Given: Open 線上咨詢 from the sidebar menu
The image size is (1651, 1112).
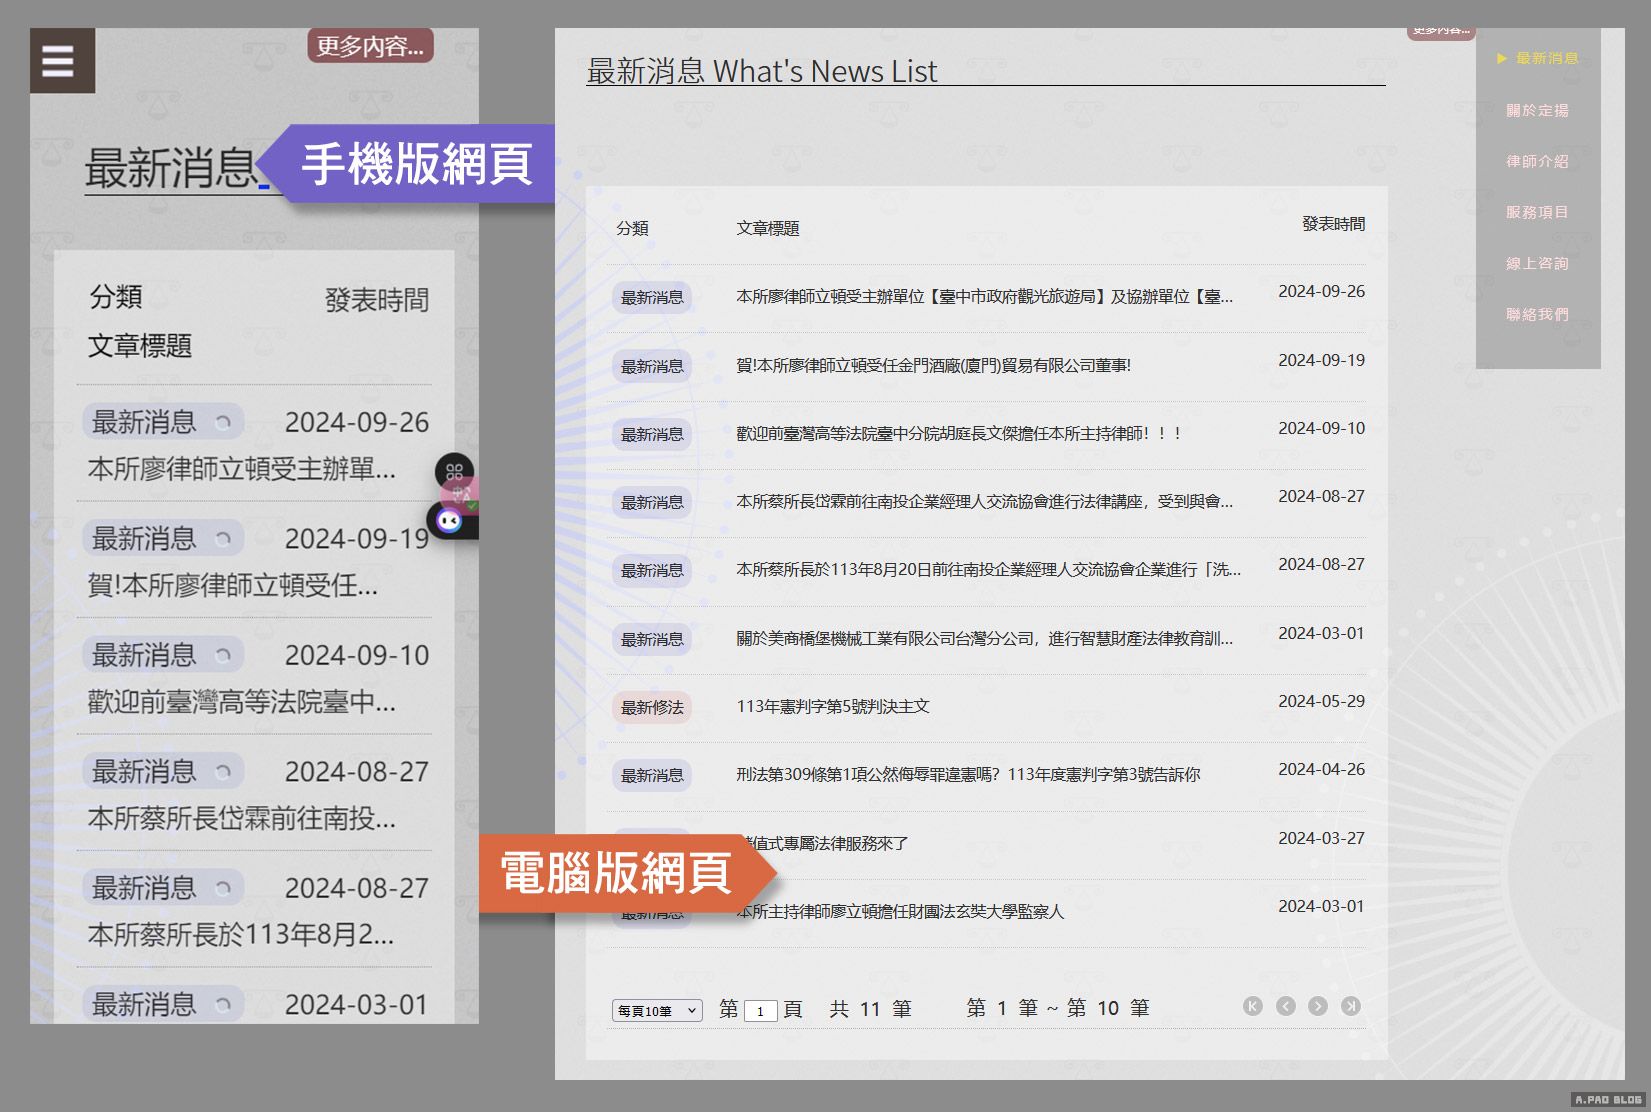Looking at the screenshot, I should pyautogui.click(x=1537, y=263).
